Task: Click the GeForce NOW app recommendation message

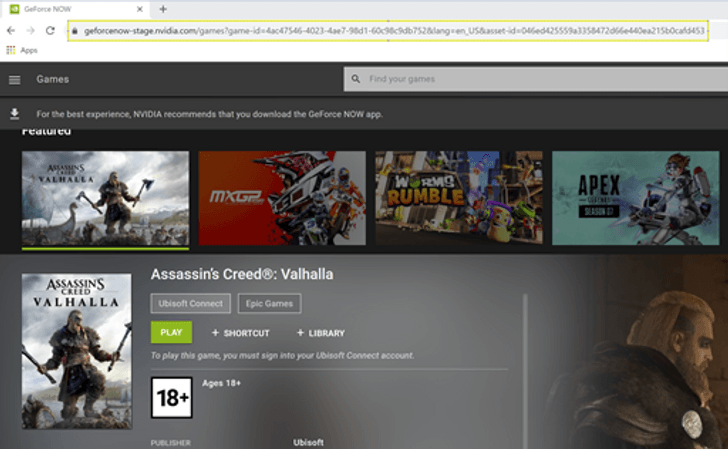Action: (209, 114)
